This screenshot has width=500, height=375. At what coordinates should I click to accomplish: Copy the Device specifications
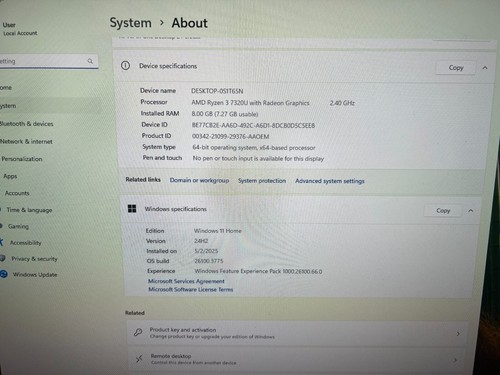tap(456, 68)
